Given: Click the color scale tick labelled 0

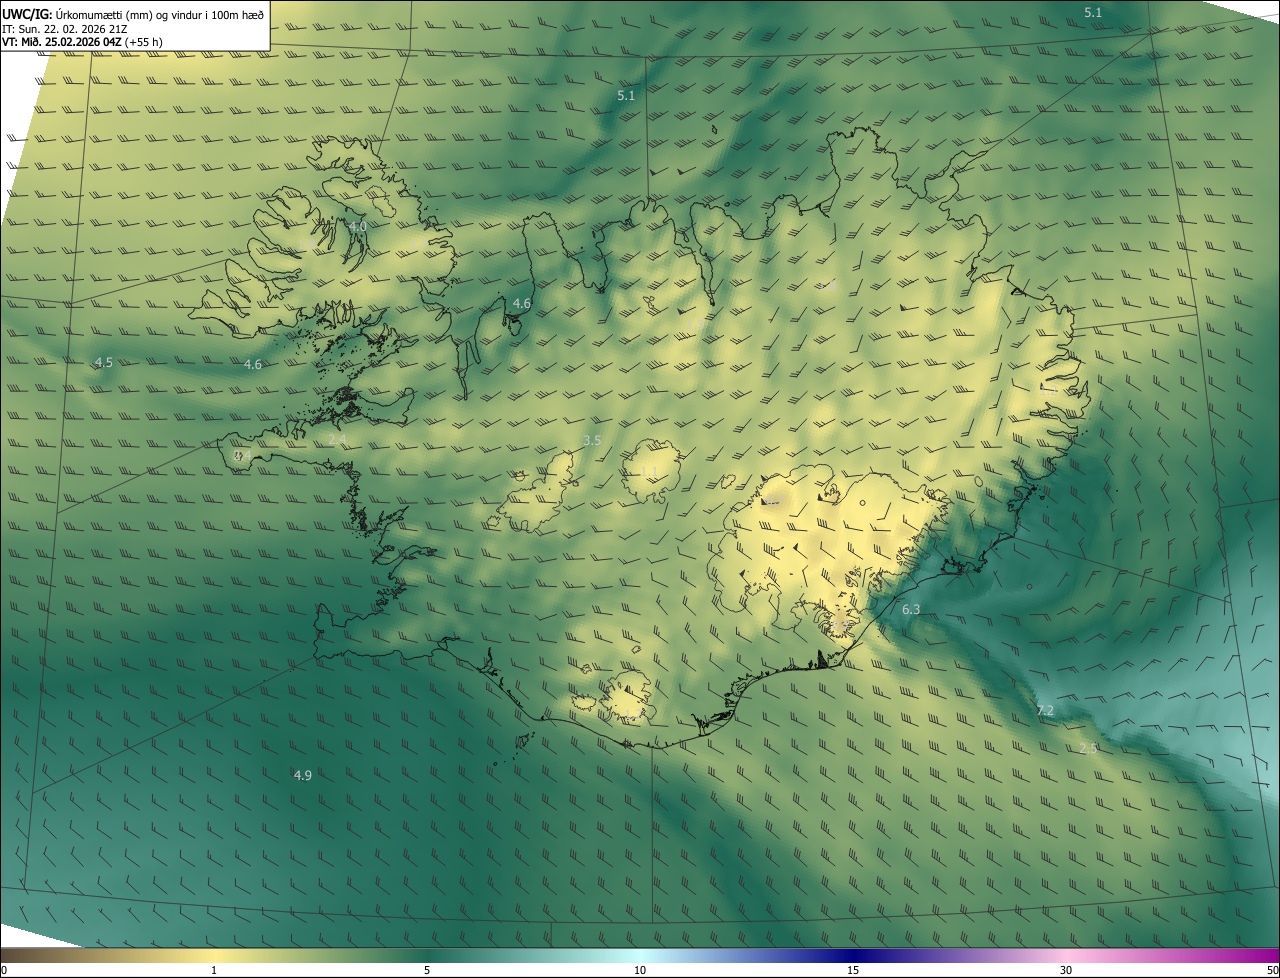Looking at the screenshot, I should (x=4, y=970).
